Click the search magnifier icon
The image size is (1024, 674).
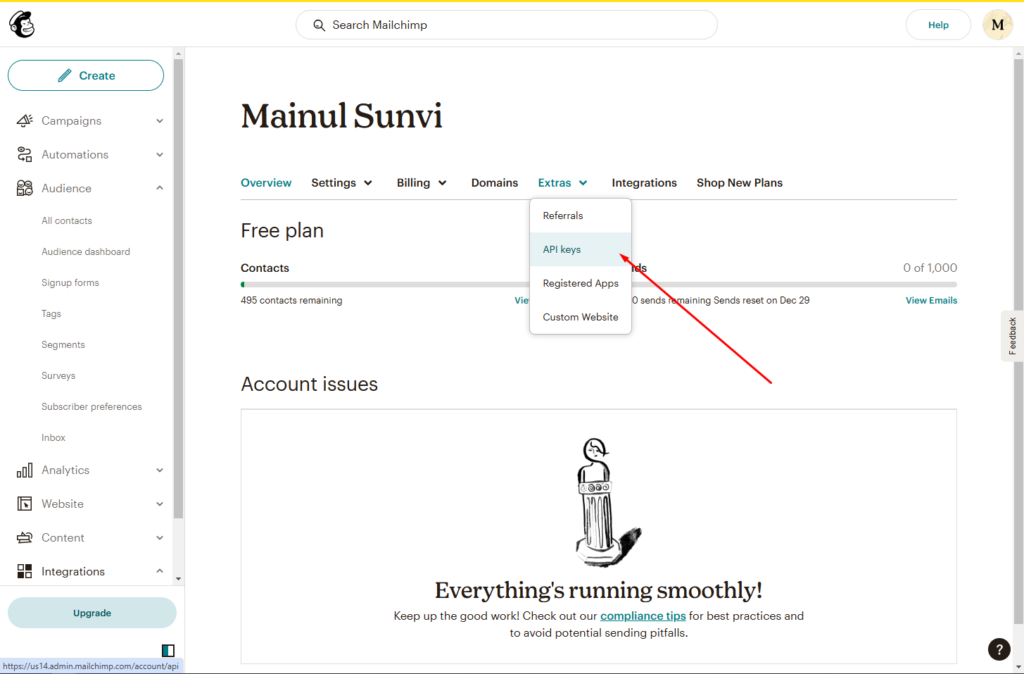point(319,25)
